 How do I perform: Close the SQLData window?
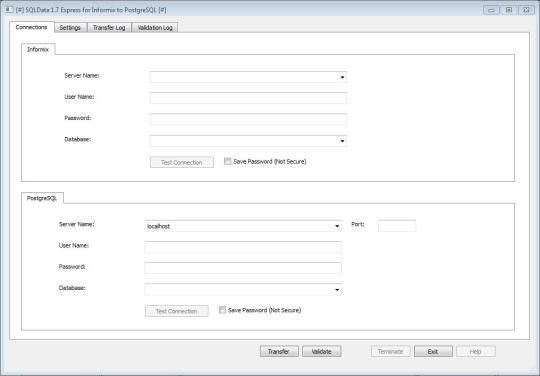click(526, 10)
